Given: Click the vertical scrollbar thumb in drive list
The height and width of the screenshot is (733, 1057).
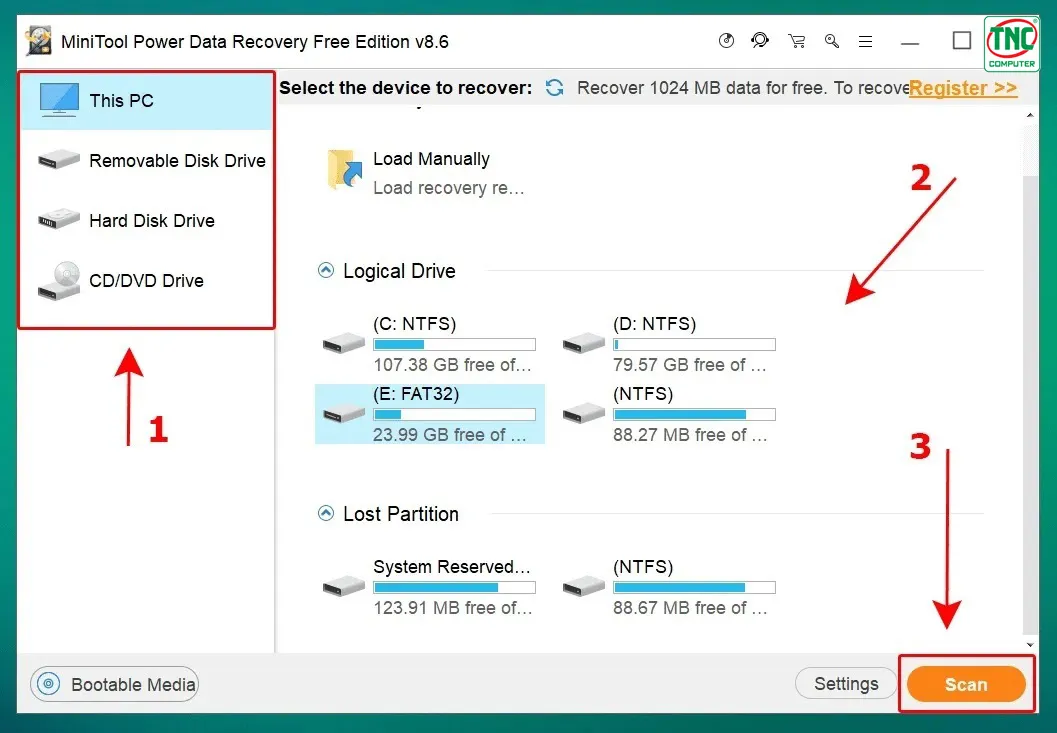Looking at the screenshot, I should 1030,405.
